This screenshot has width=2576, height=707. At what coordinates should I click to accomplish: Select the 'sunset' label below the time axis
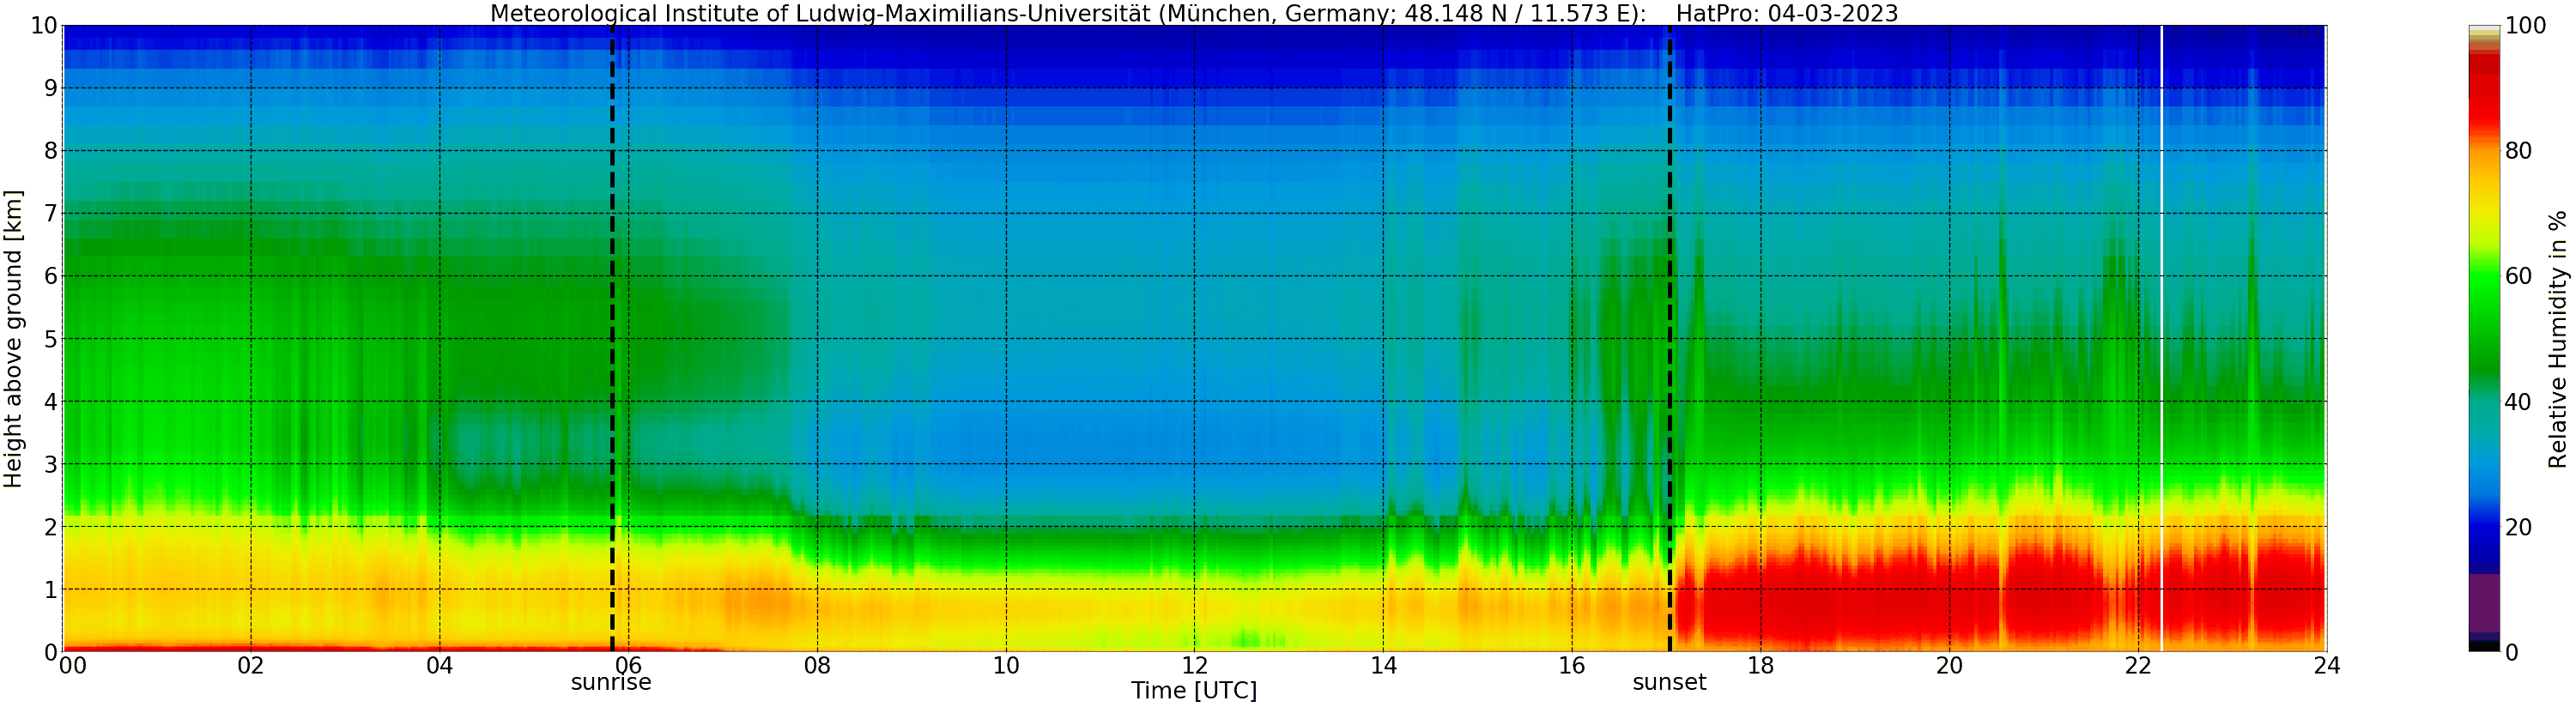point(1669,682)
